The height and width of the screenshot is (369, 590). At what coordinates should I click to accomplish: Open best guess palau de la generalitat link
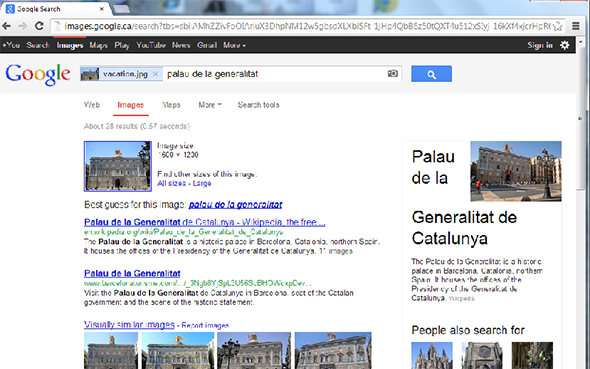(x=236, y=205)
